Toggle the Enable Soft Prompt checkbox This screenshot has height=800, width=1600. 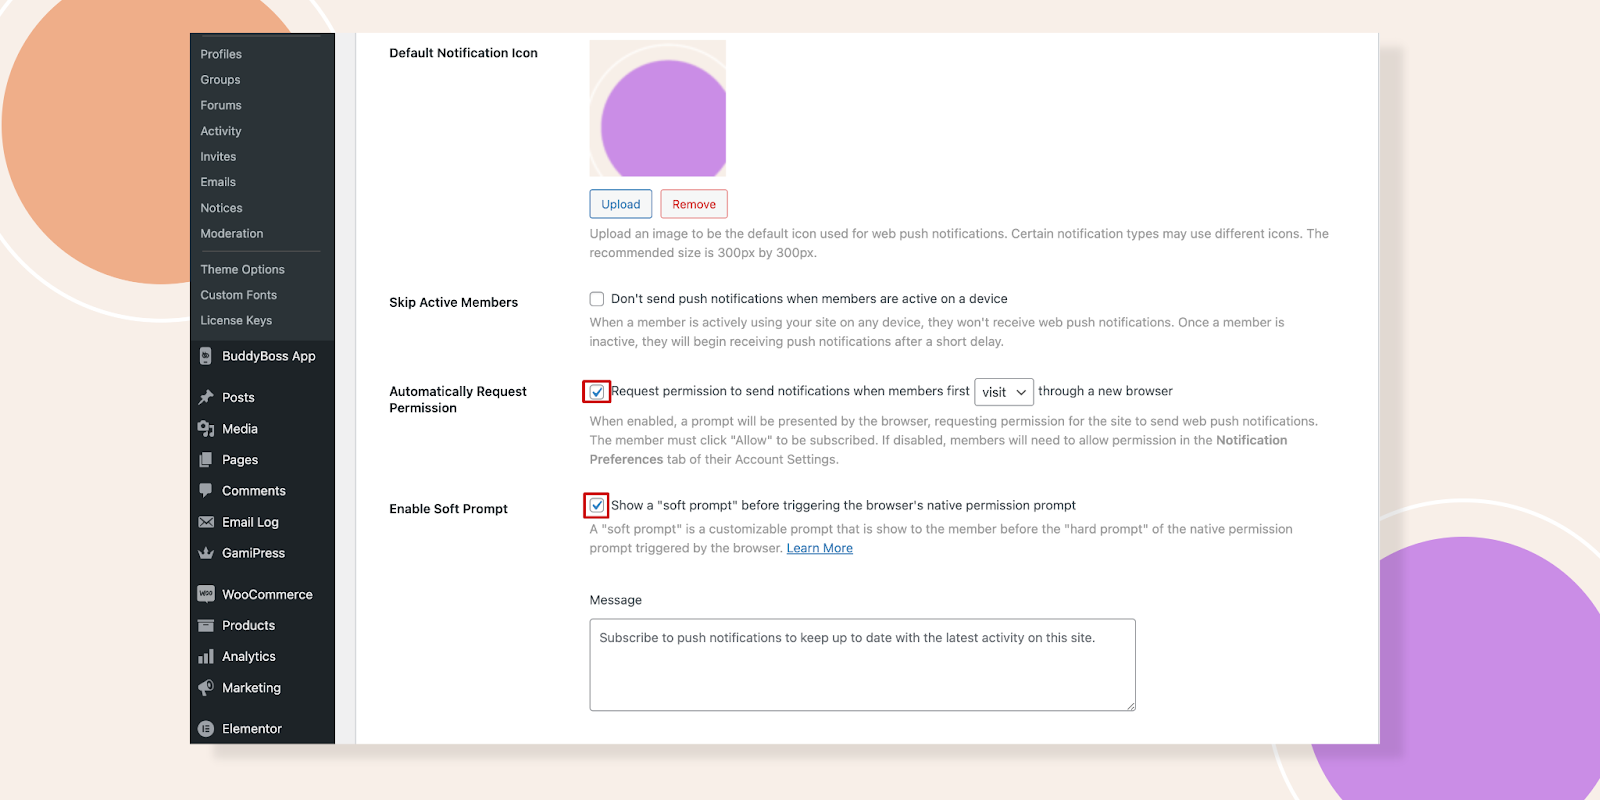[597, 505]
